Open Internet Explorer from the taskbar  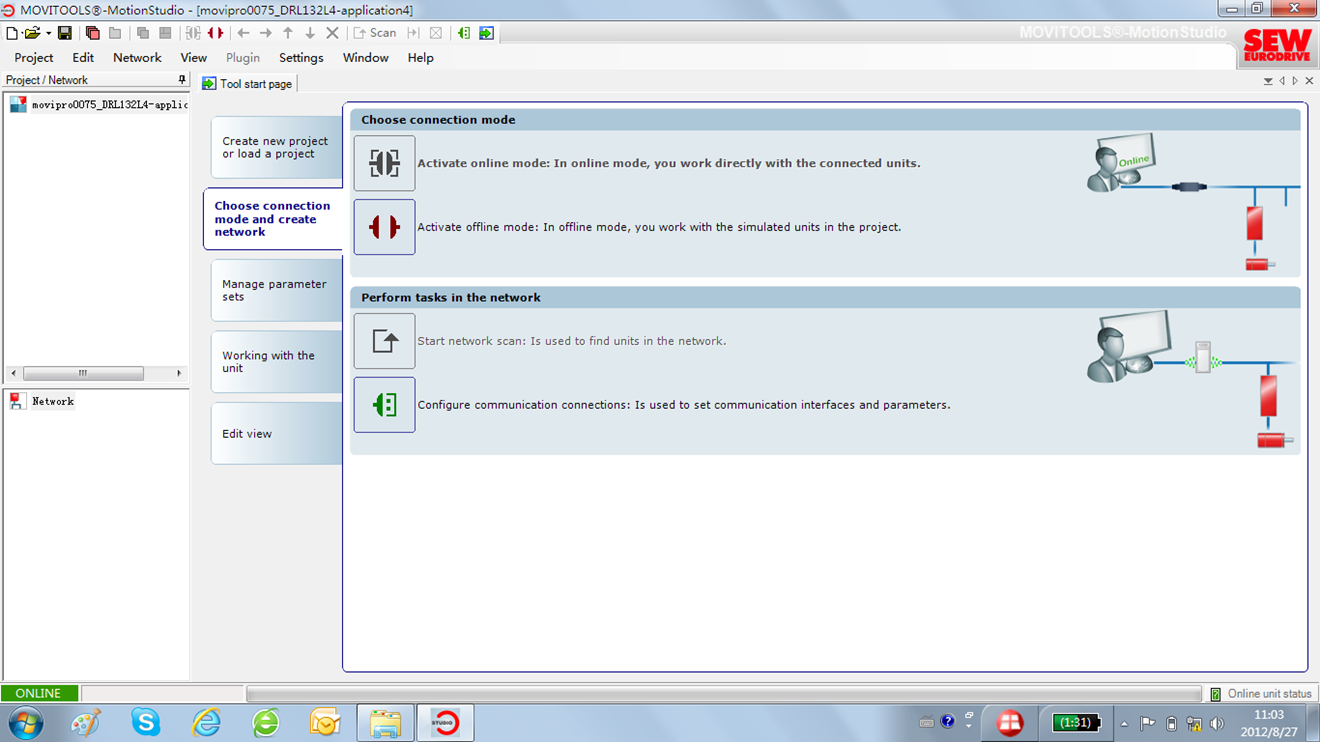click(206, 722)
